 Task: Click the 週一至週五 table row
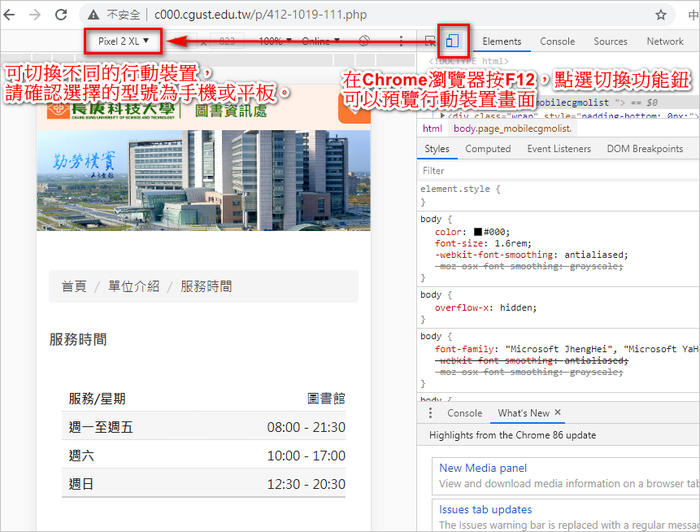pos(204,427)
